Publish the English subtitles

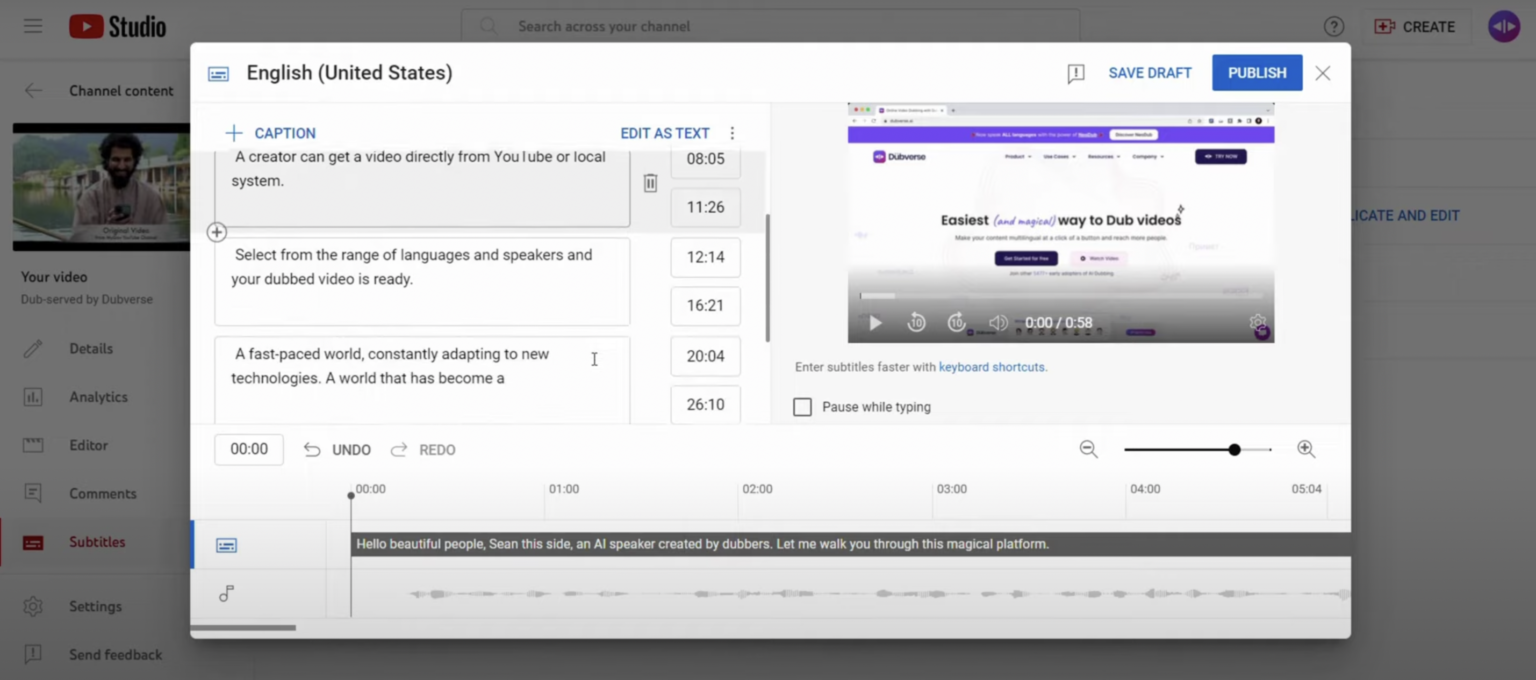[x=1256, y=72]
